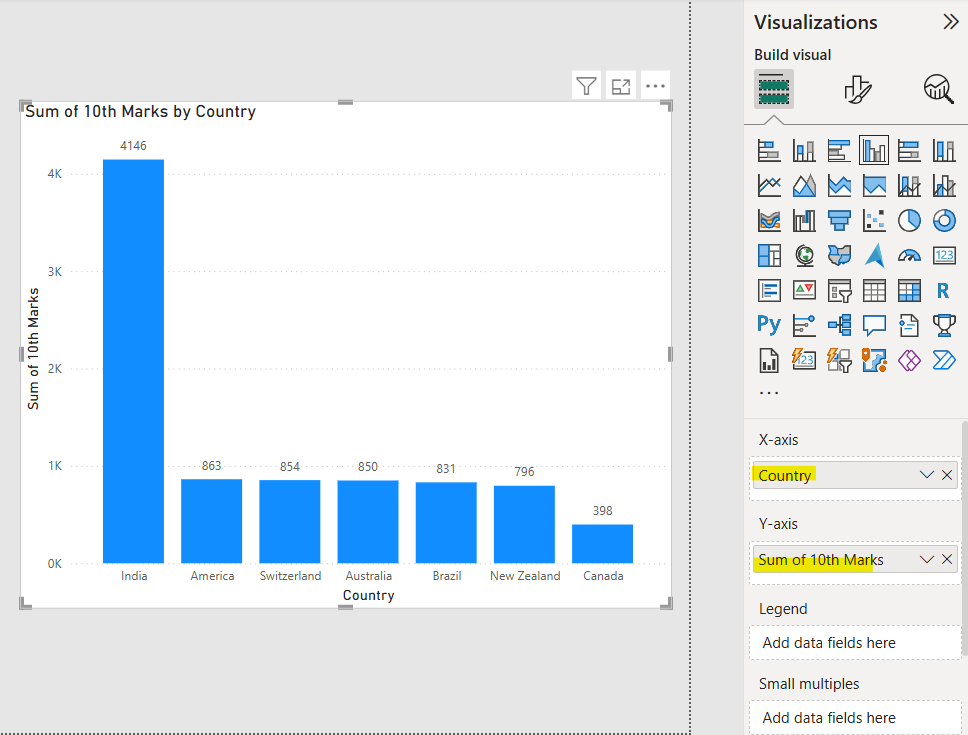Select the R script visual

point(943,290)
